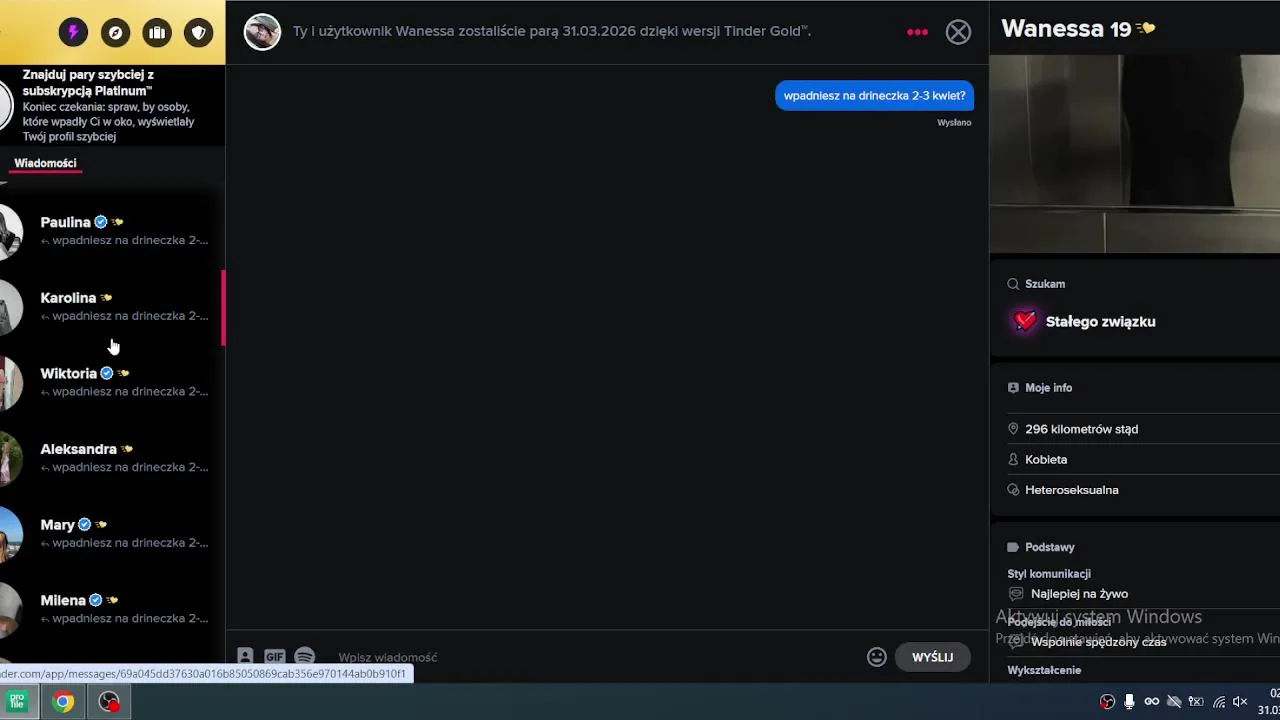1280x720 pixels.
Task: Open the suitcase work mode icon
Action: (x=157, y=33)
